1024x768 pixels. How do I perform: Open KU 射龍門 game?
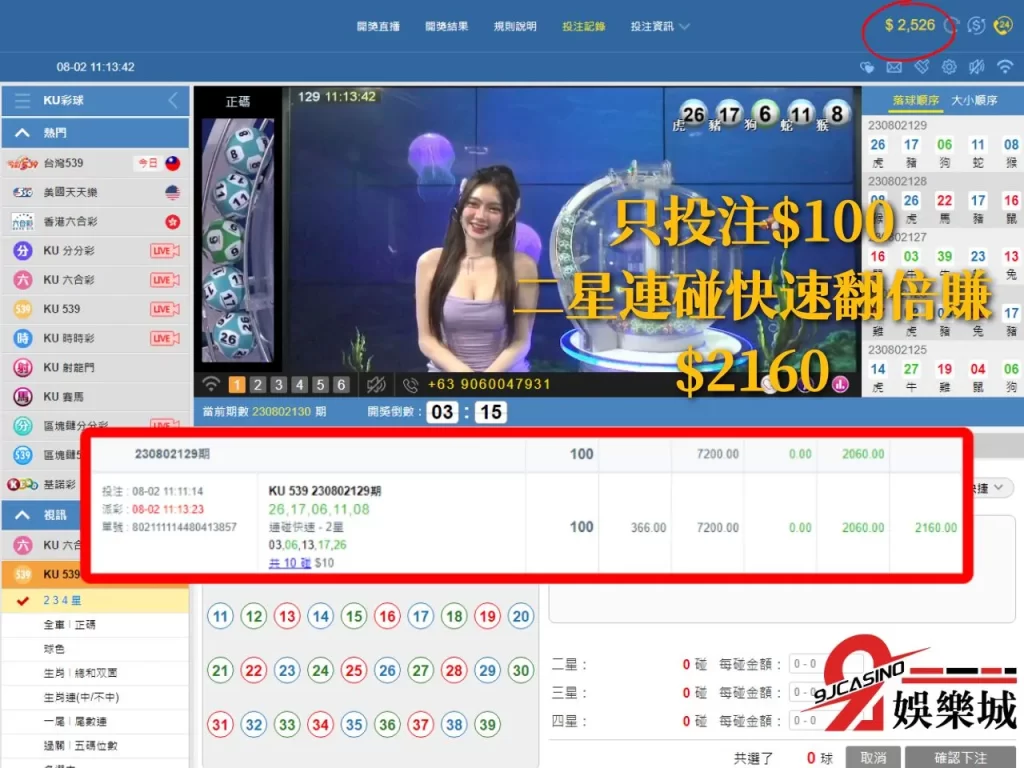click(95, 367)
